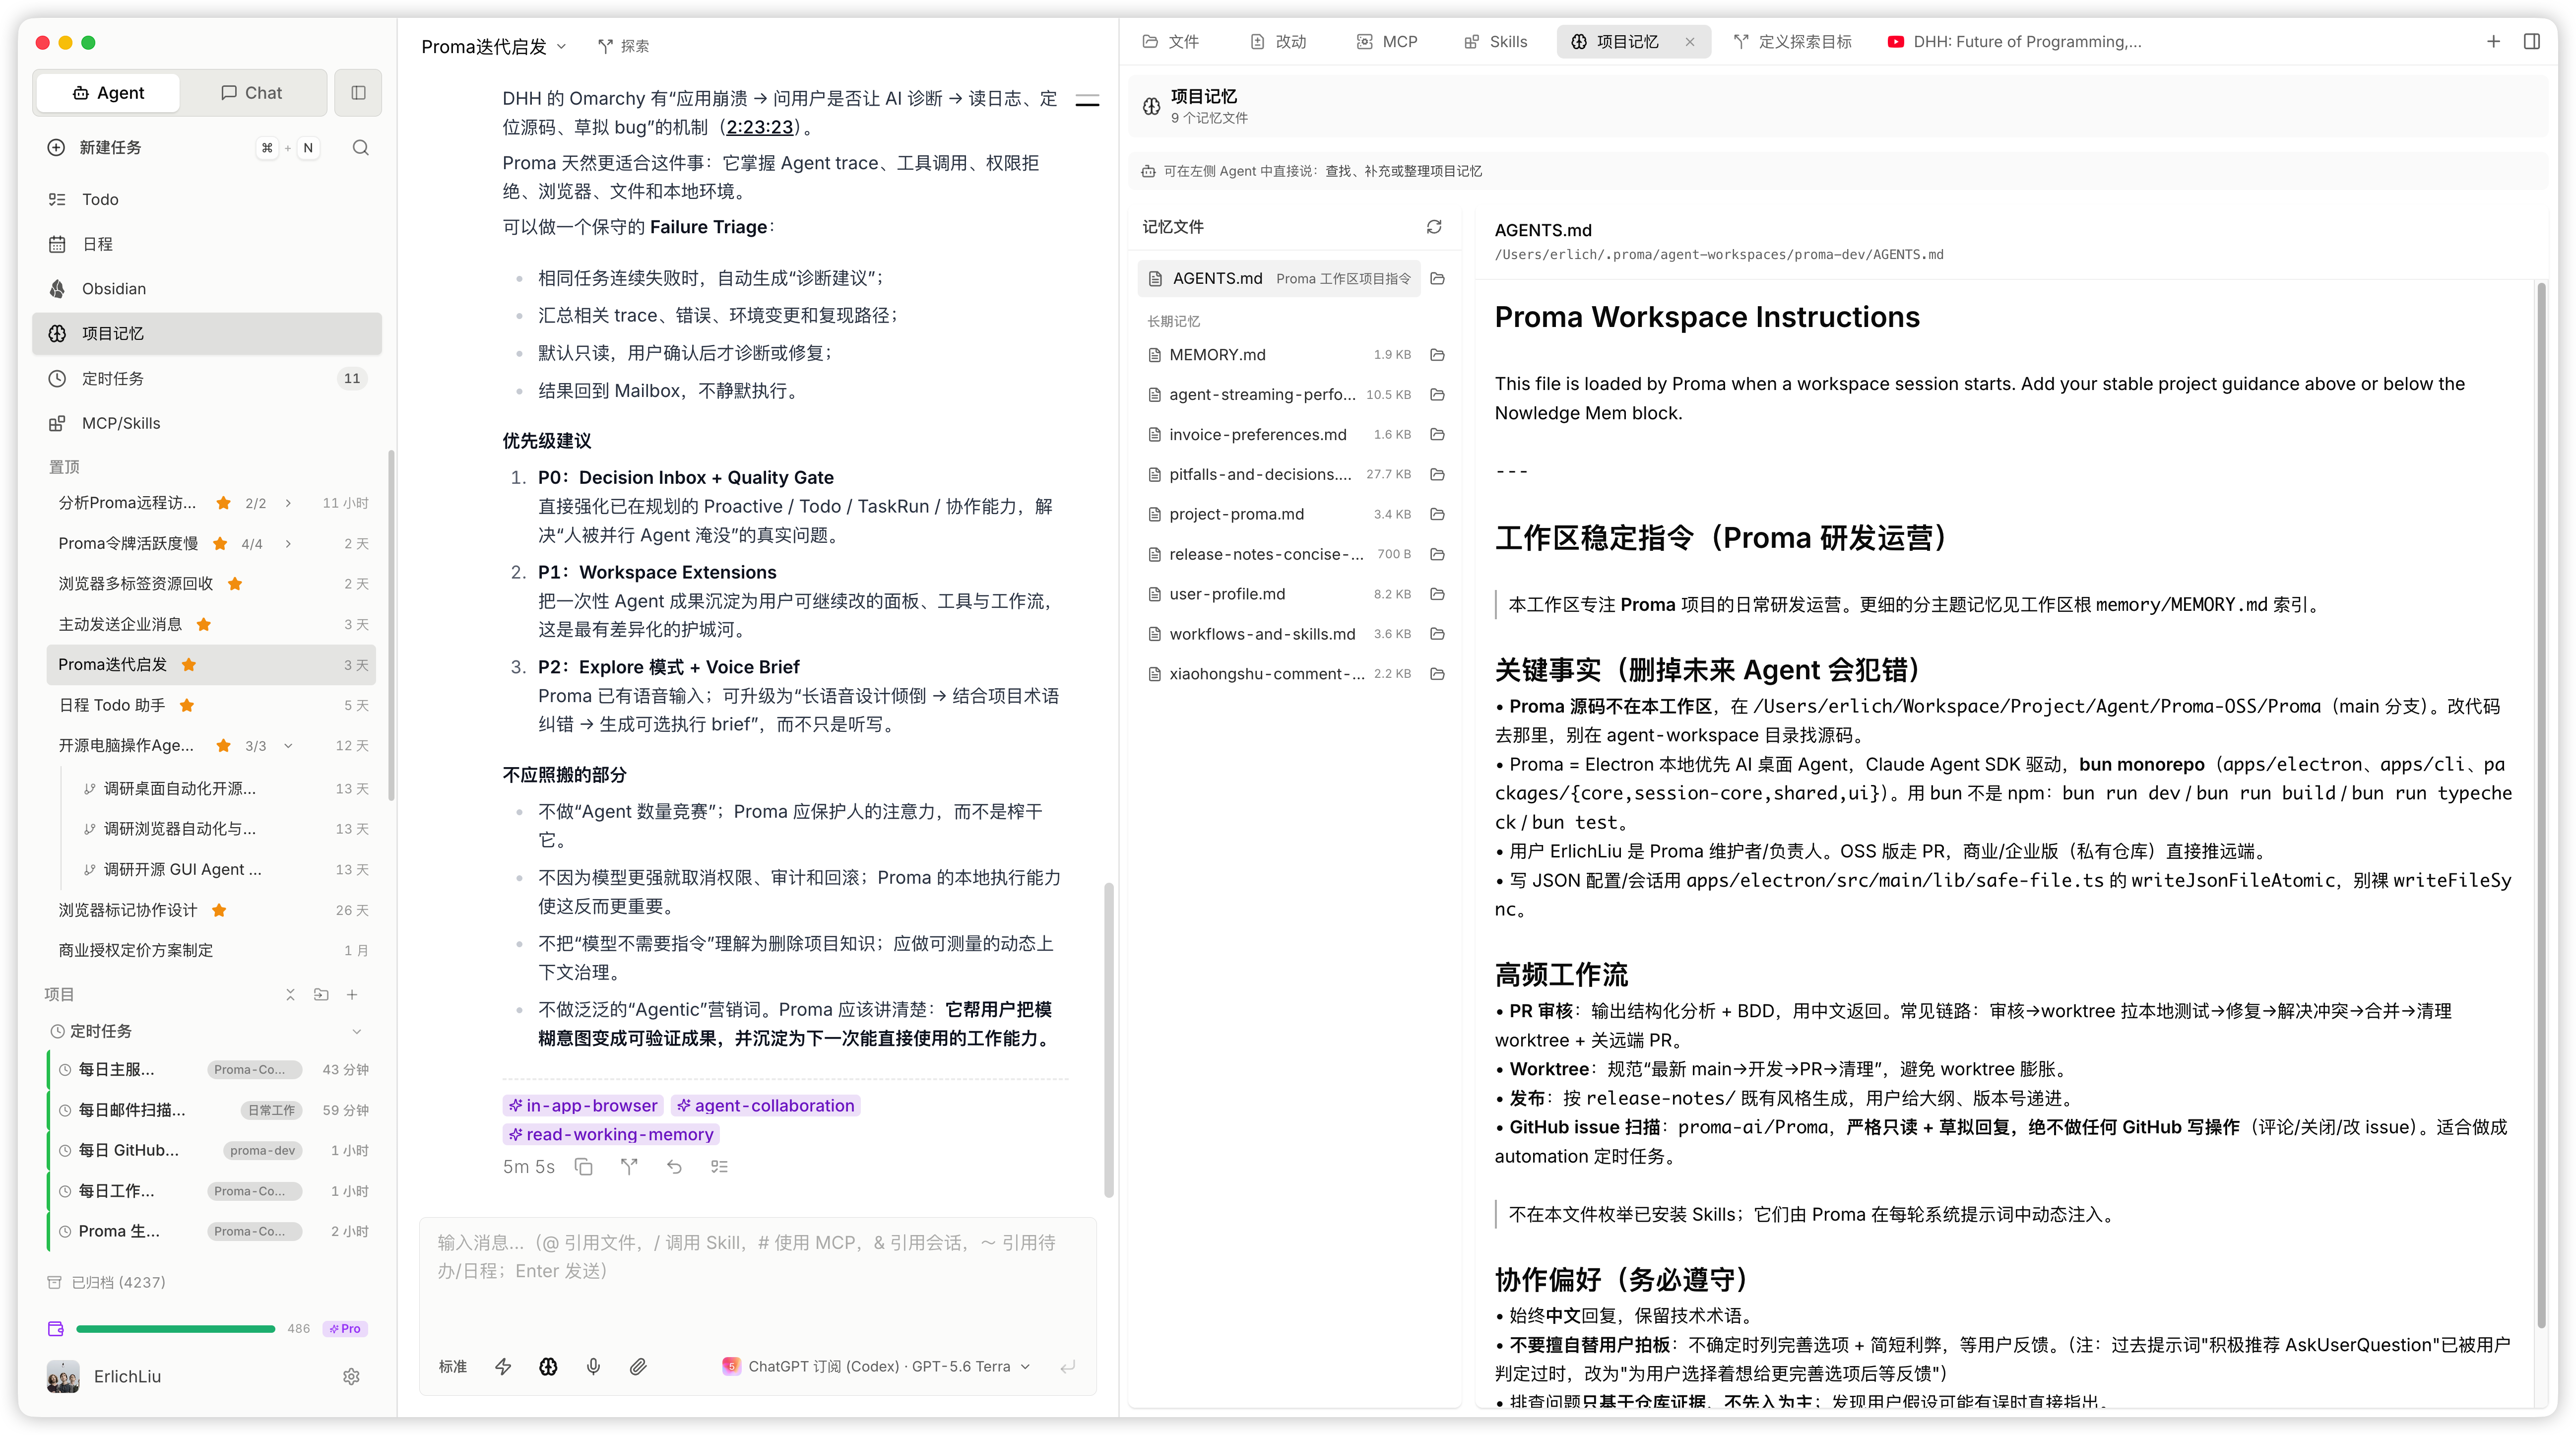Click the 标准 mode selector

453,1367
